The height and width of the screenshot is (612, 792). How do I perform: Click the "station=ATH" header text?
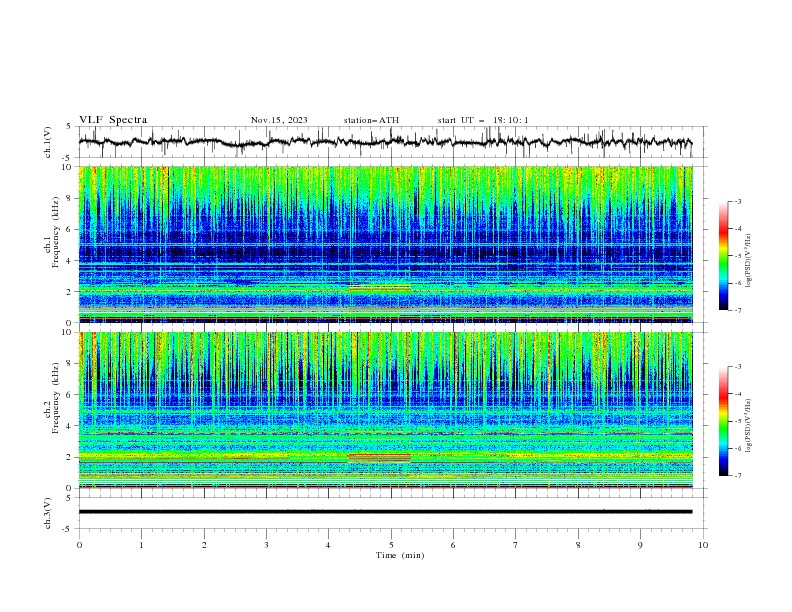point(371,120)
